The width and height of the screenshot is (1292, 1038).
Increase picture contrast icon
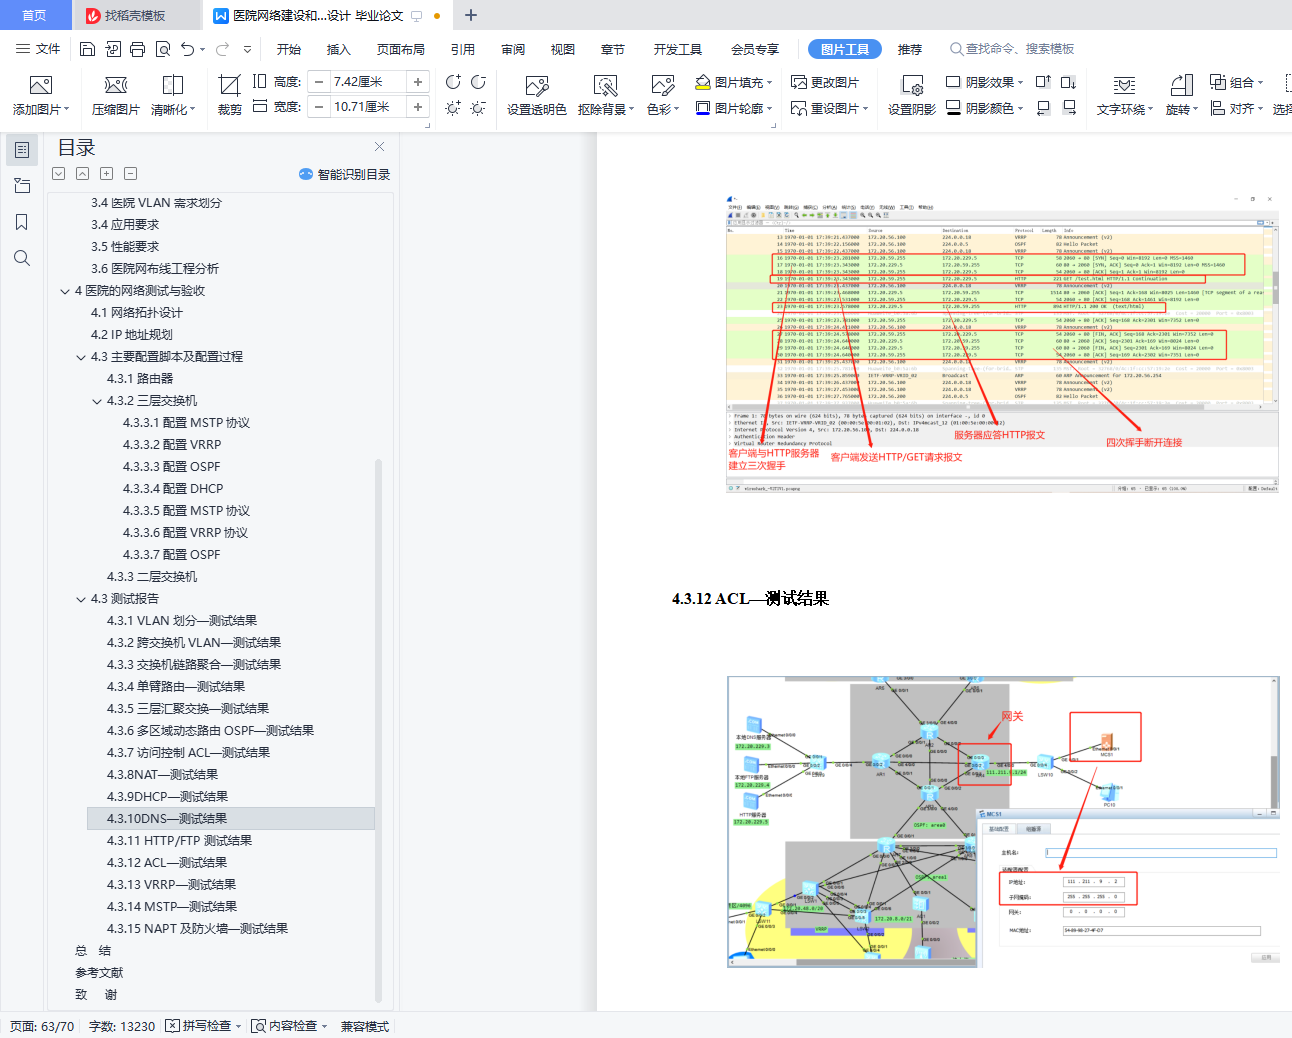tap(453, 82)
